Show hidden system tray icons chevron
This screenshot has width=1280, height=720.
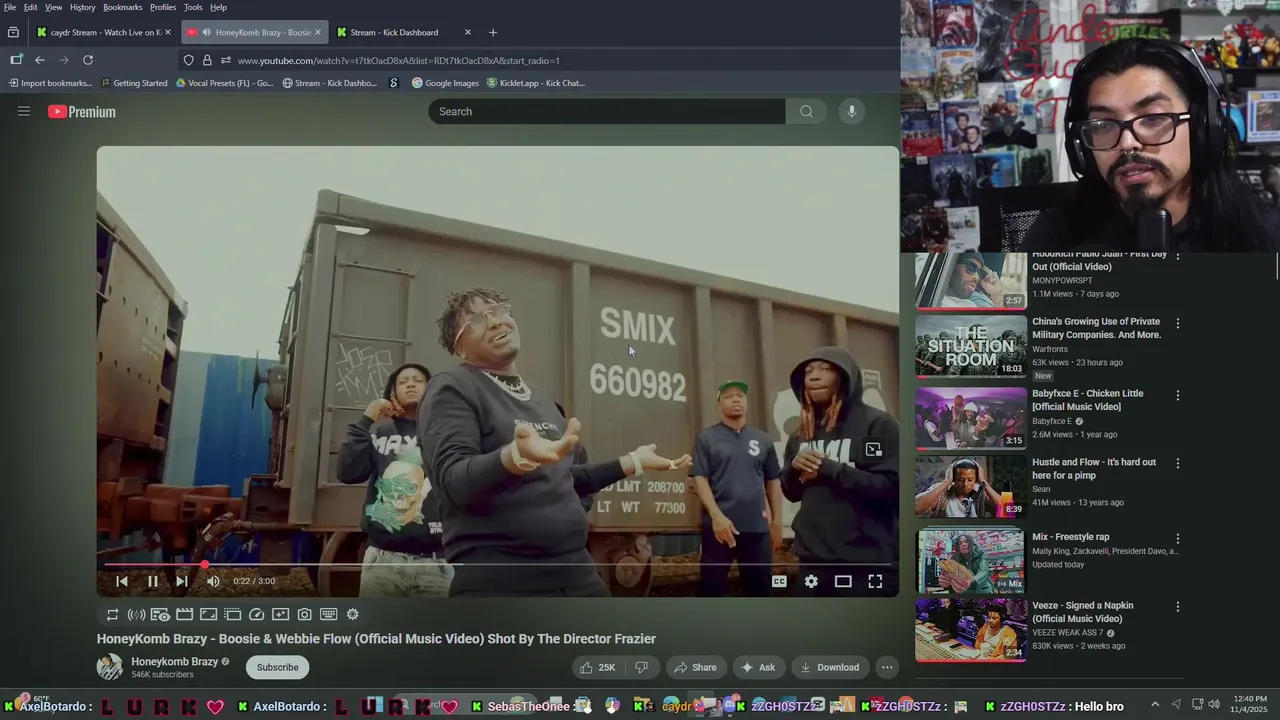tap(1155, 705)
